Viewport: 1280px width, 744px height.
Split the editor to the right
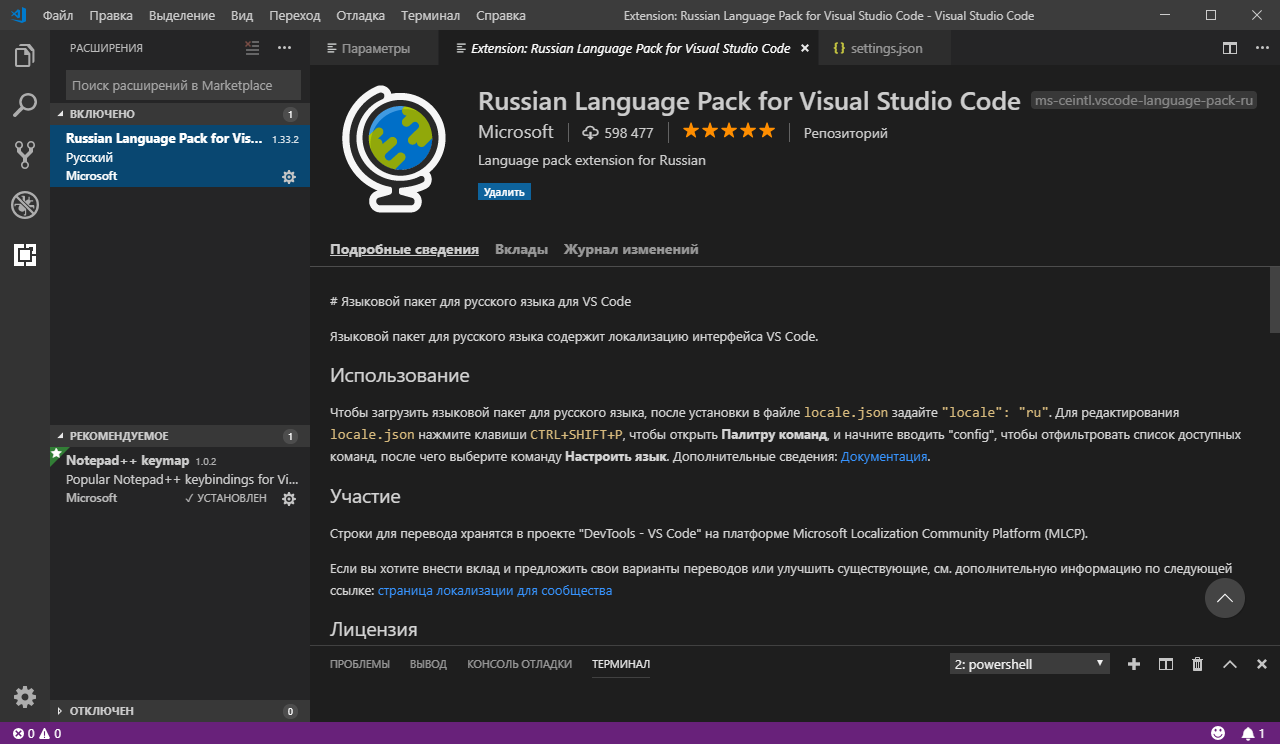pos(1230,48)
